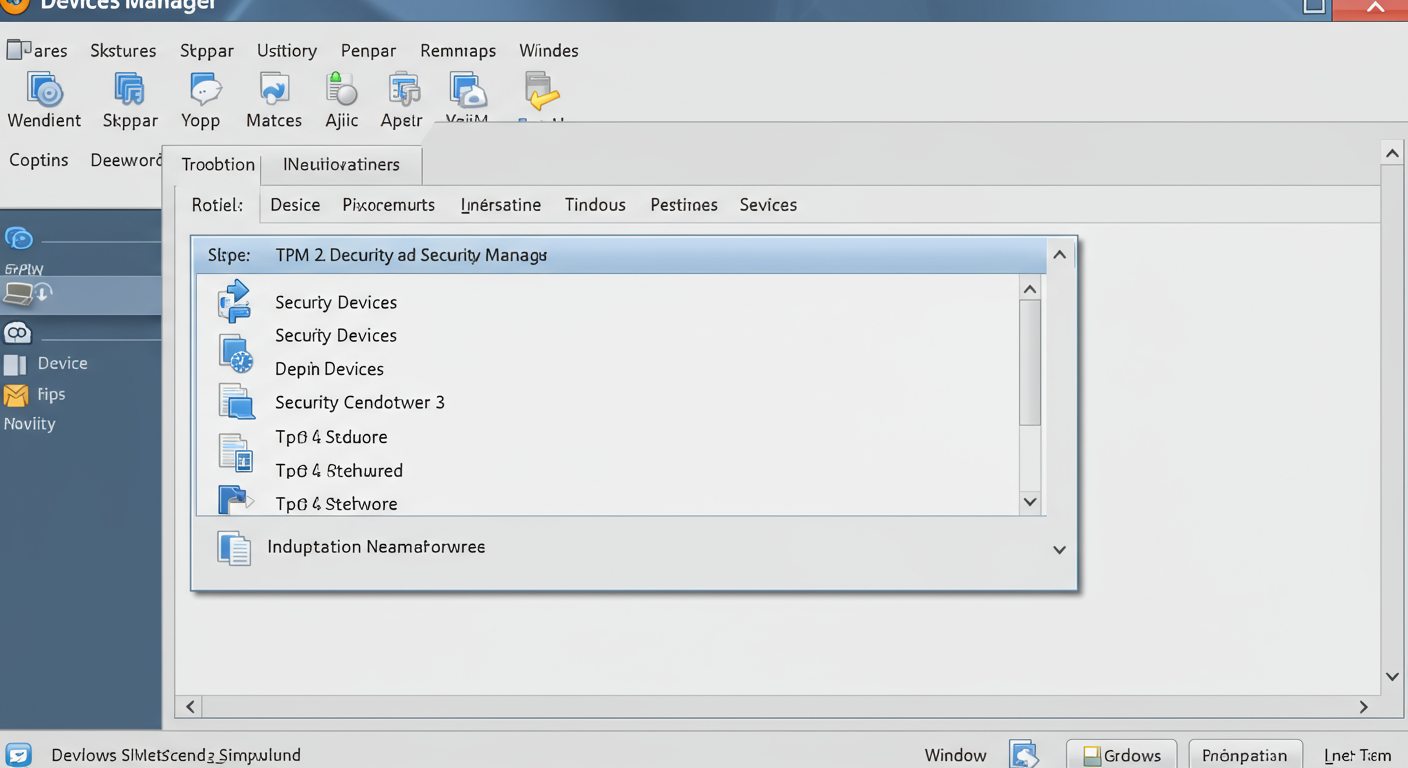Collapse the TPM 2 Decurity header chevron

(1060, 255)
